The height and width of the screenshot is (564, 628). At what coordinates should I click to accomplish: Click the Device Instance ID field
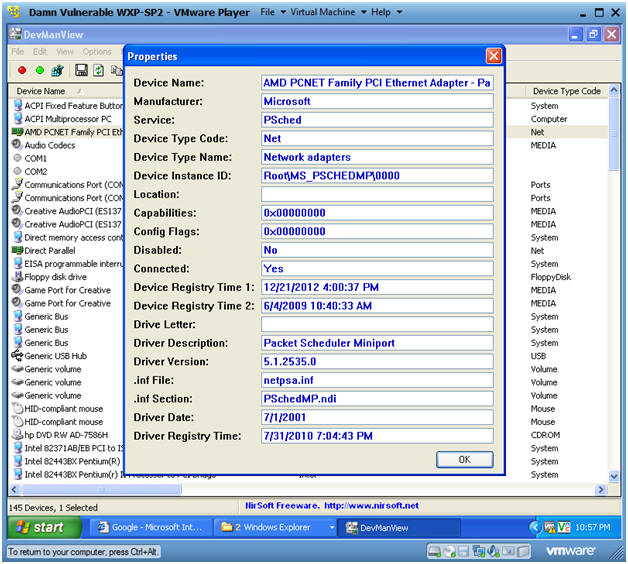click(377, 175)
